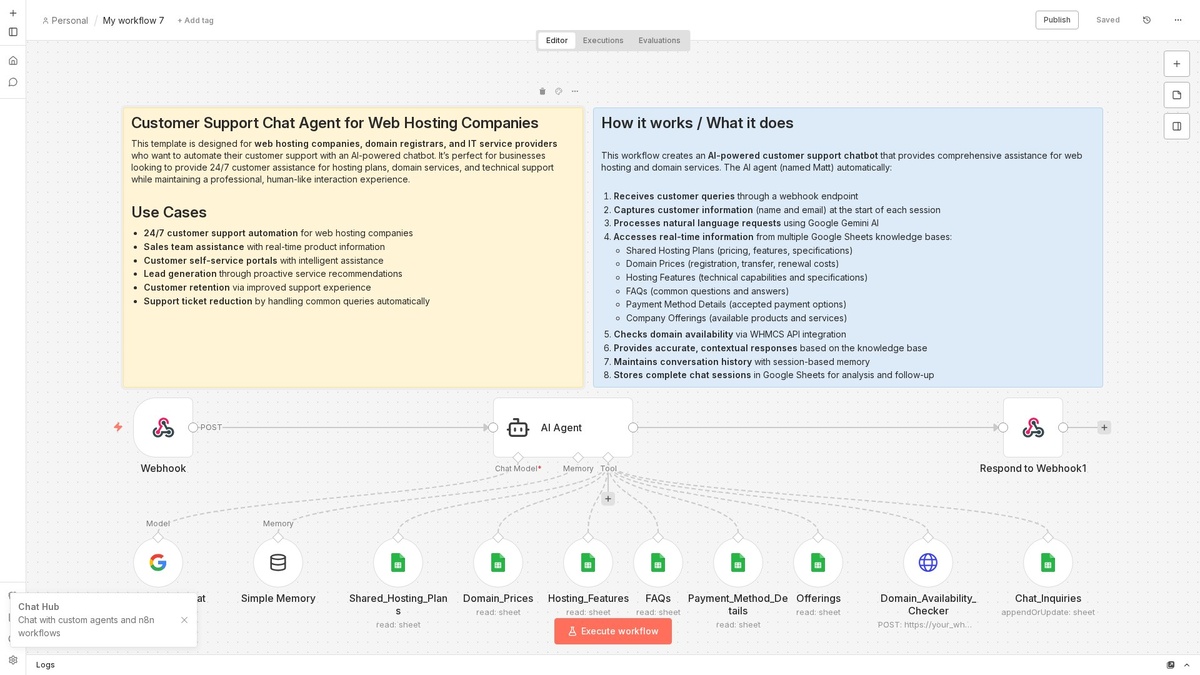Toggle the left sidebar panel icon
The image size is (1200, 675).
13,32
